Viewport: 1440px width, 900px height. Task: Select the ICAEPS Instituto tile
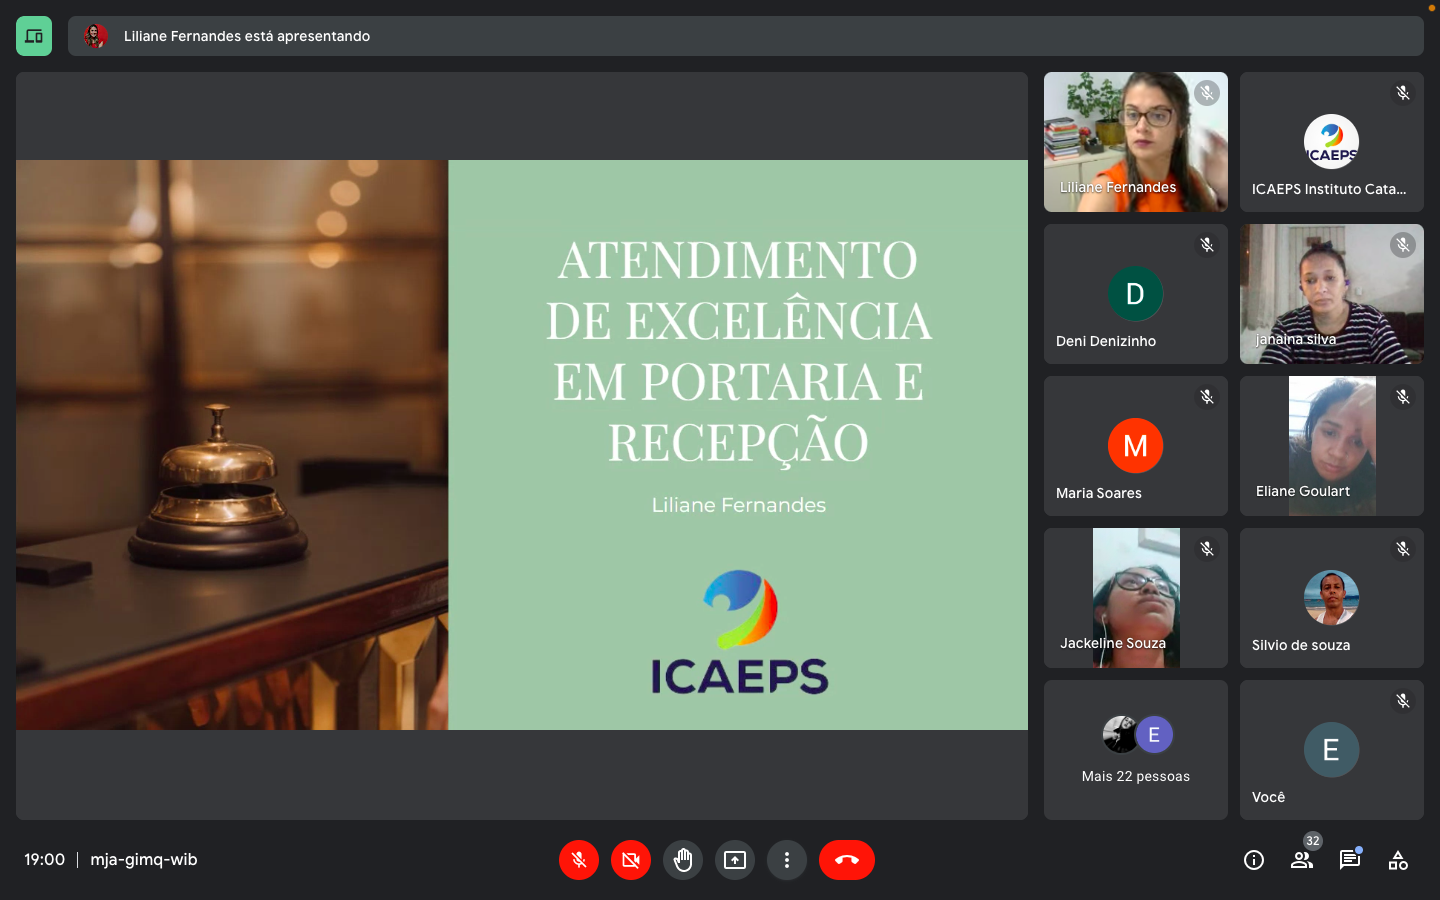click(x=1332, y=142)
